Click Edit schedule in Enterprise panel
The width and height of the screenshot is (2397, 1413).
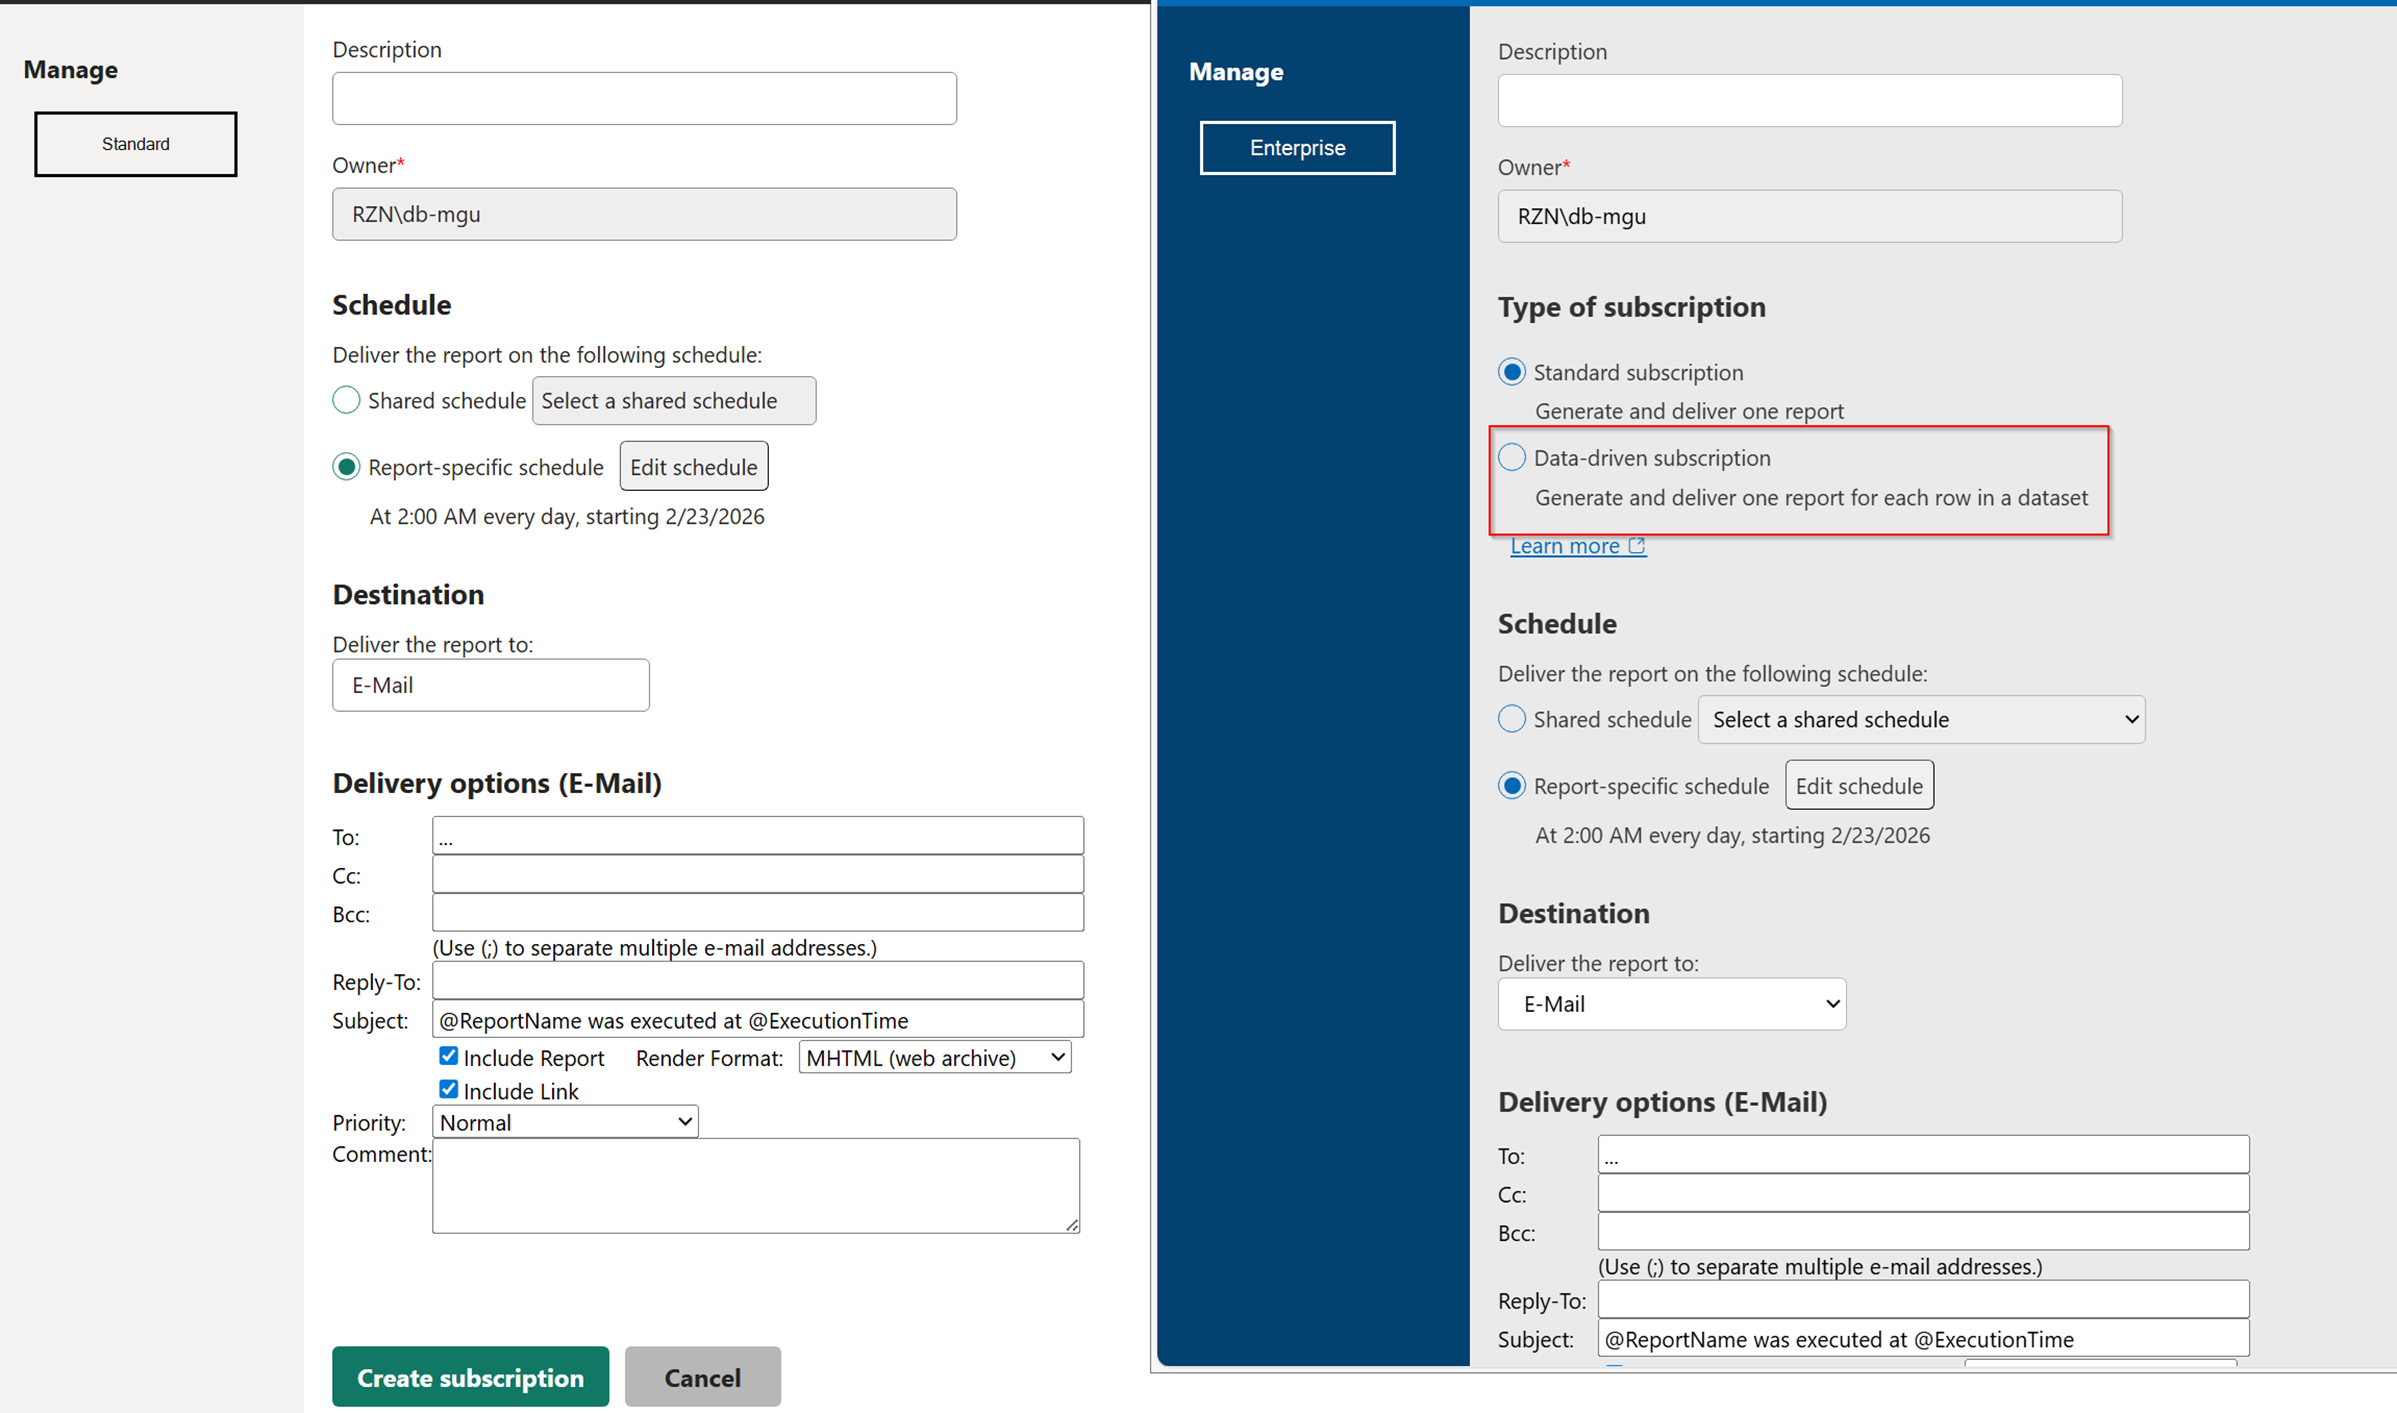[1858, 786]
